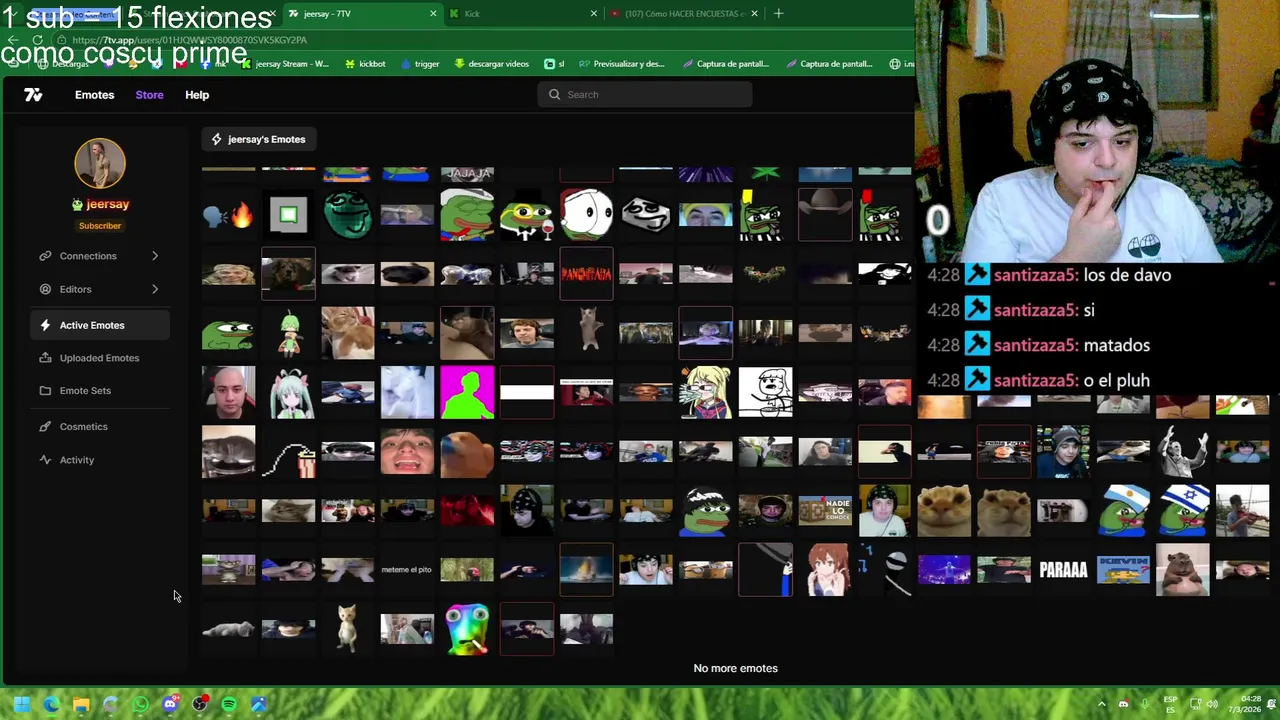Viewport: 1280px width, 720px height.
Task: Select the laughing face close-up emote
Action: click(x=407, y=452)
